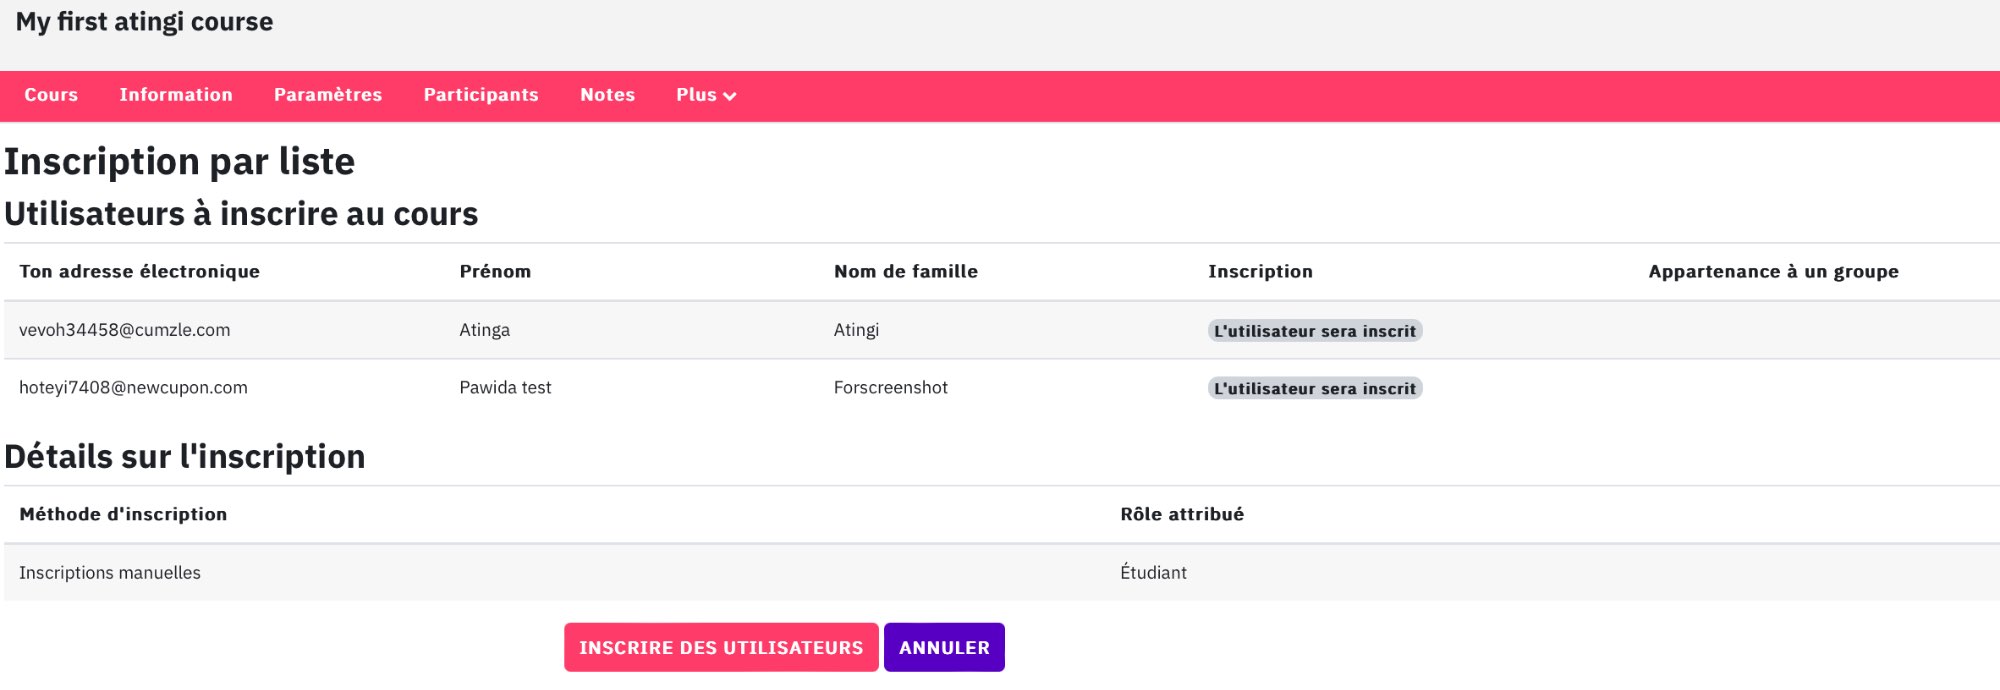Click the chevron next to Plus
The image size is (2000, 690).
click(x=730, y=96)
